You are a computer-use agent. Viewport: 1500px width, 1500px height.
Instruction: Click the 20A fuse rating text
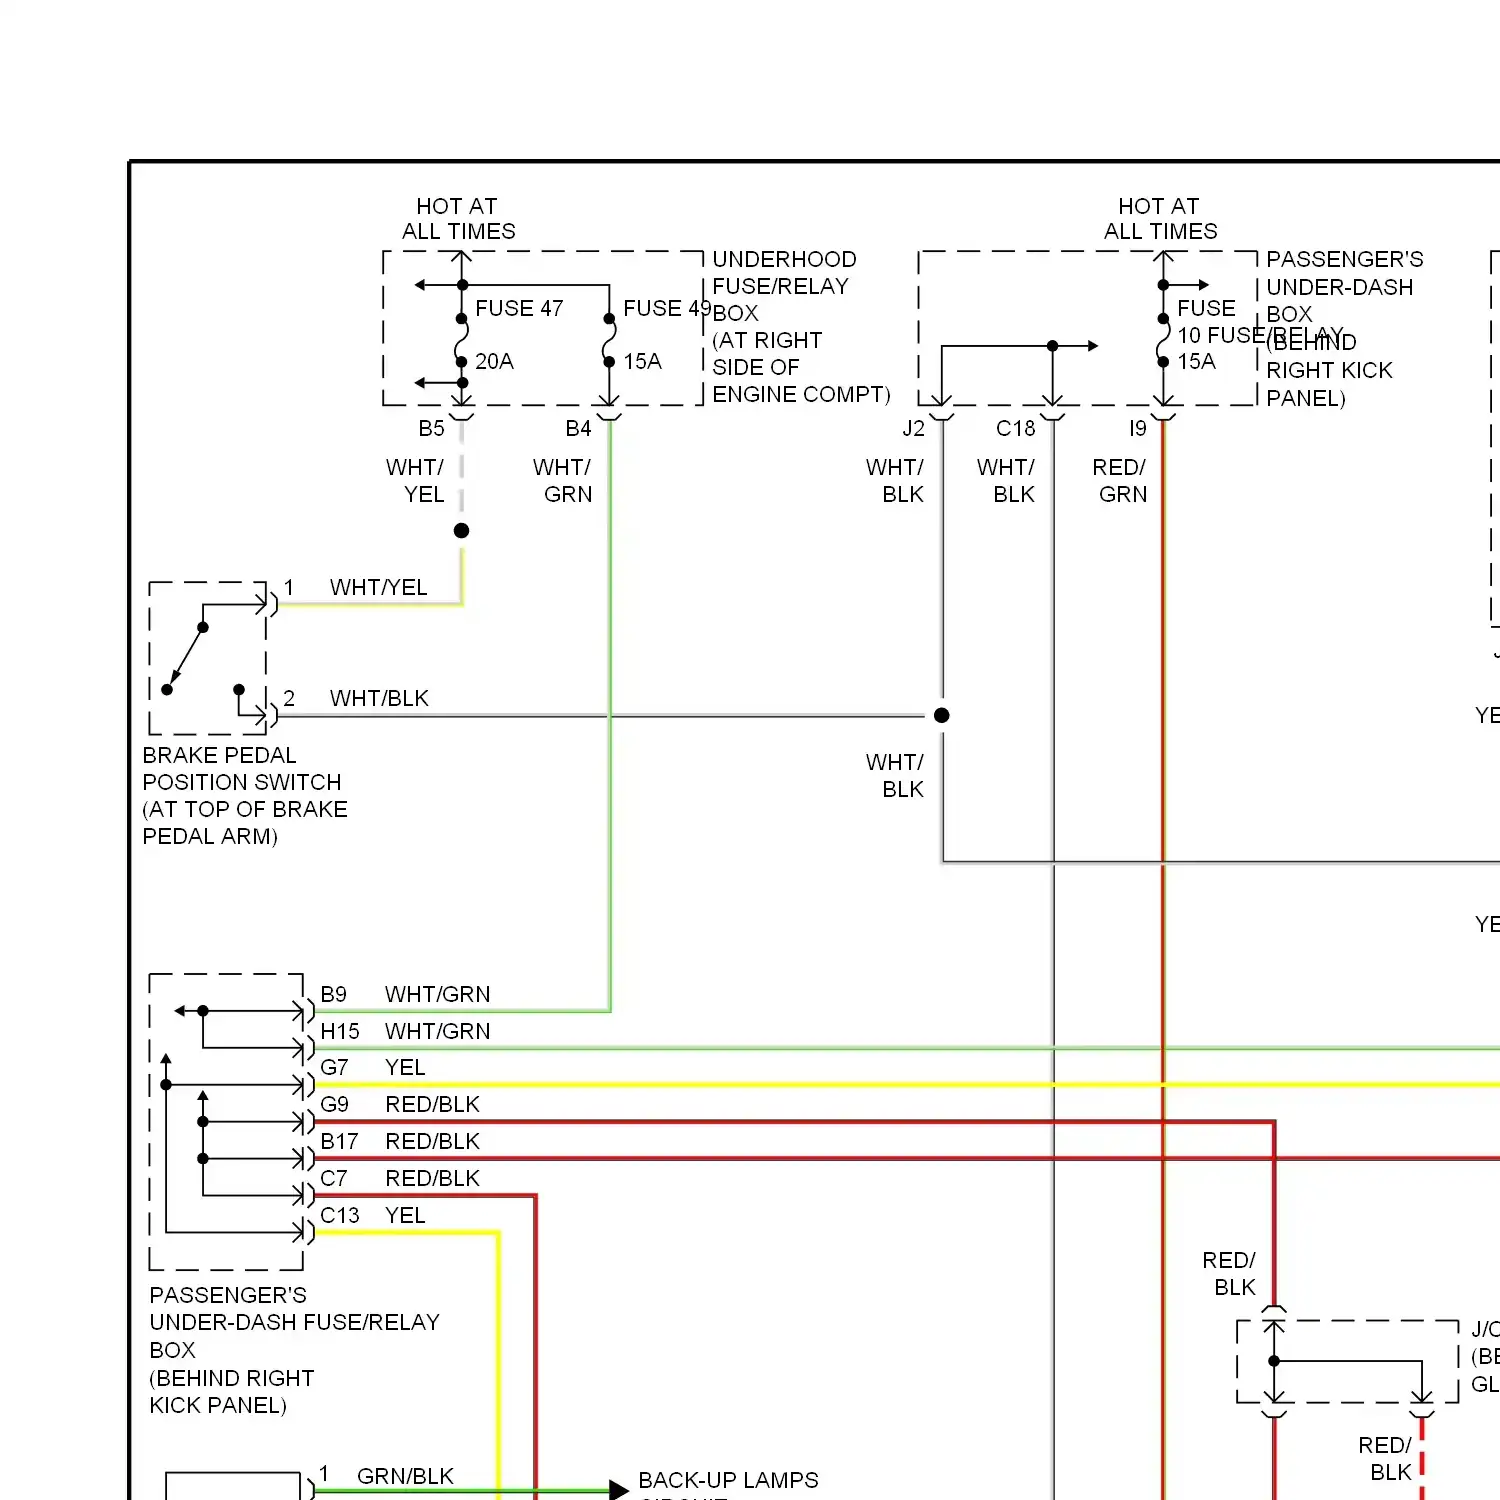point(494,361)
